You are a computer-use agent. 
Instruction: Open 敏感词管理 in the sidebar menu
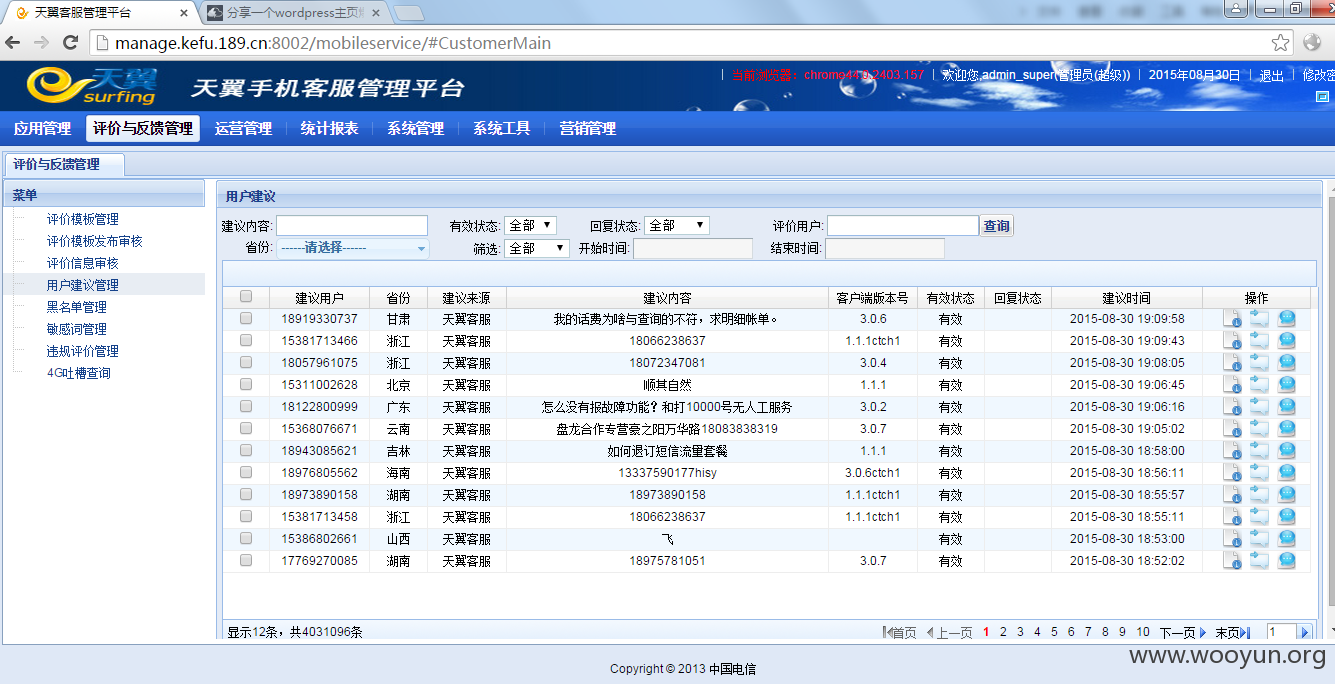76,329
